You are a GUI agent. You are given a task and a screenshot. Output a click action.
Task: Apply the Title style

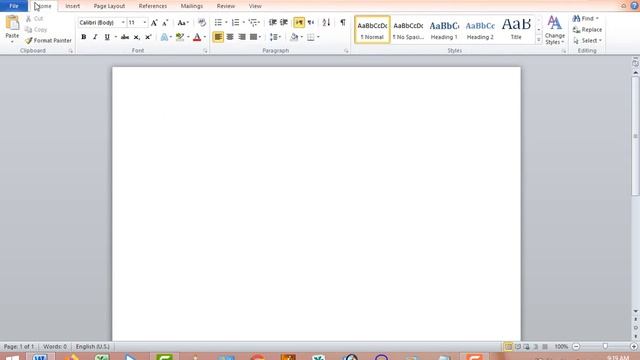tap(516, 30)
